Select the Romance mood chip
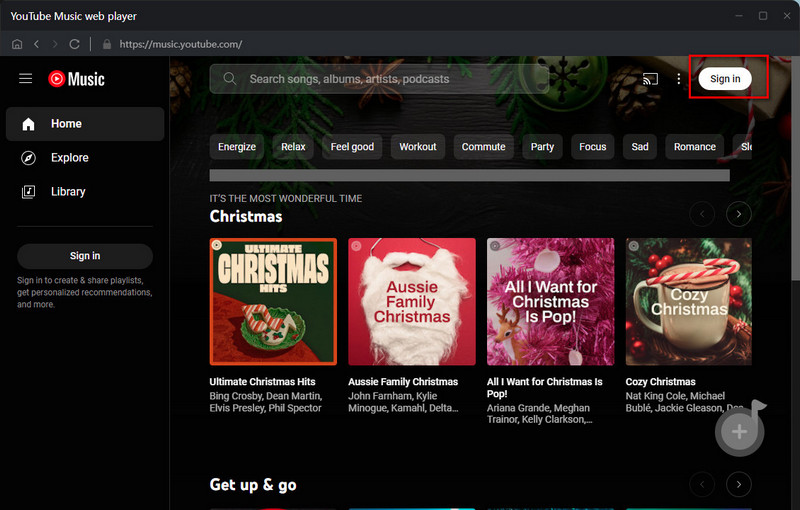 pyautogui.click(x=694, y=147)
